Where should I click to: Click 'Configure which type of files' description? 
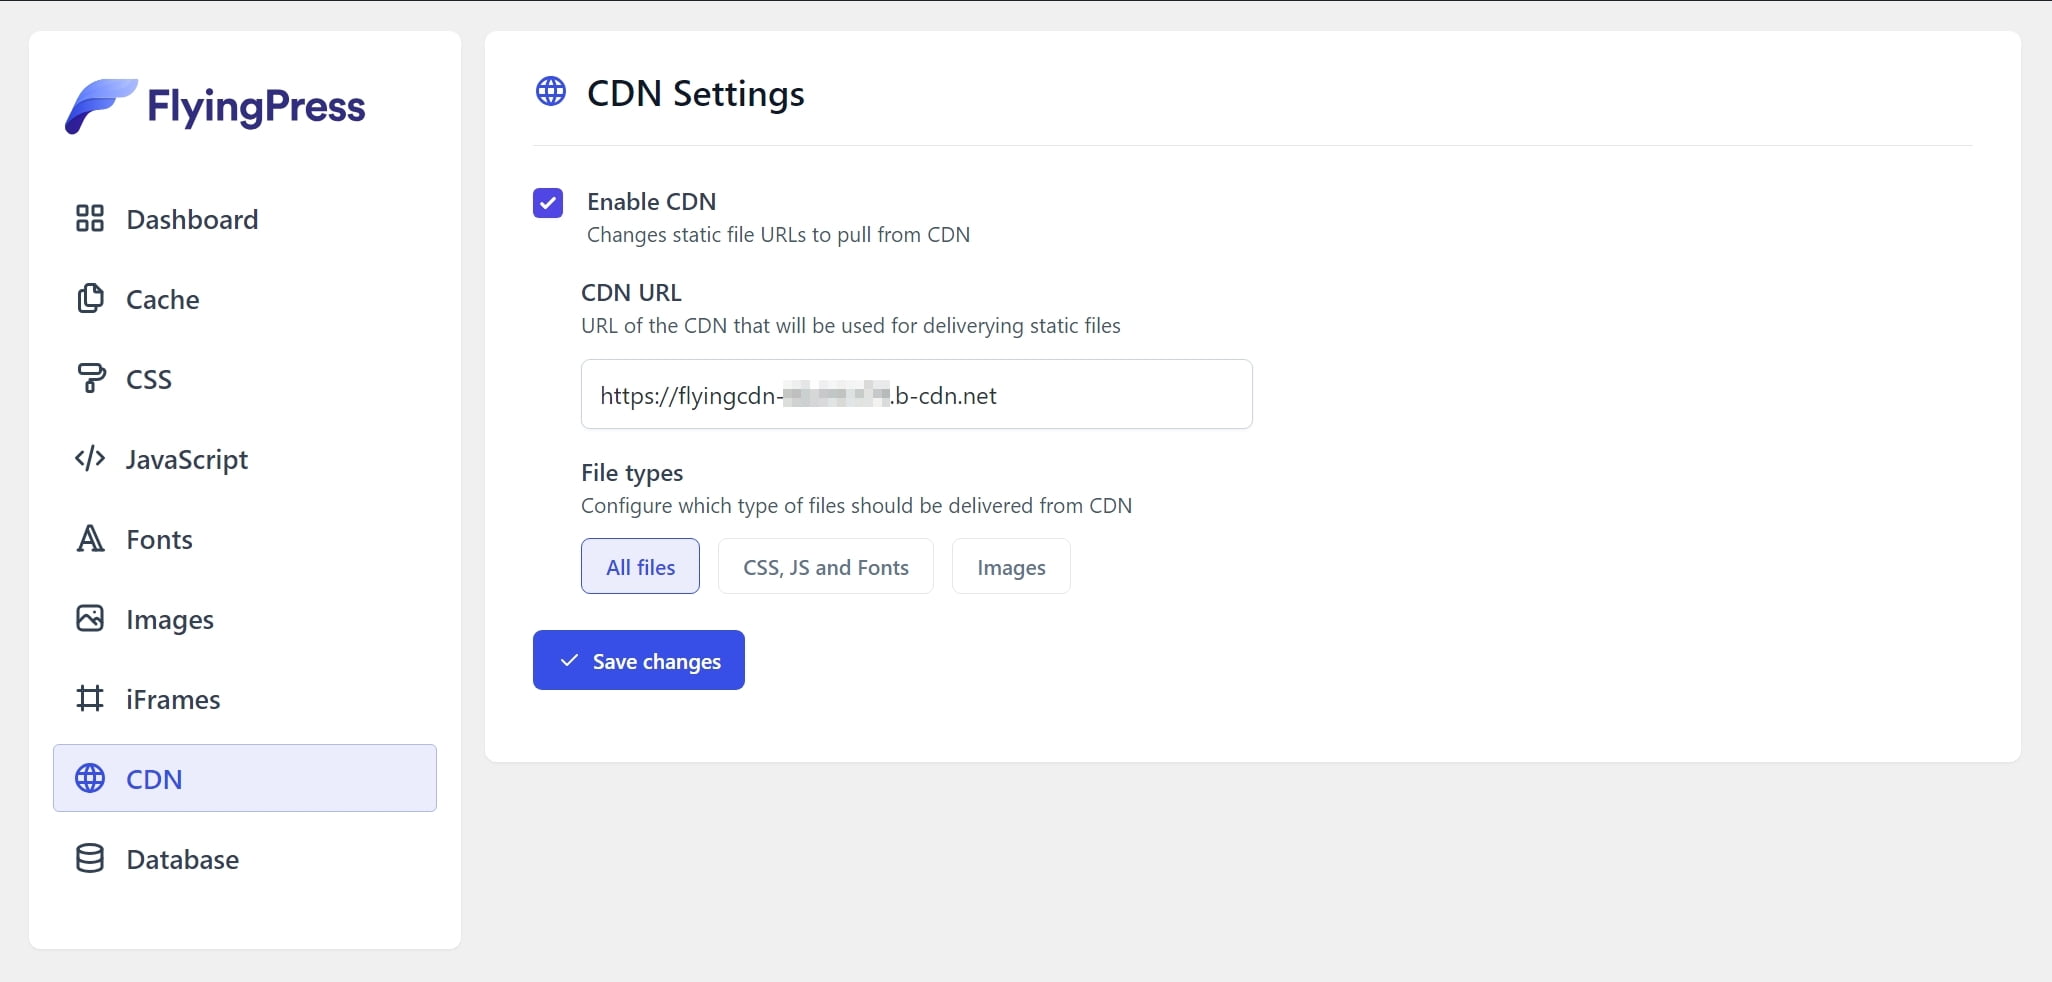point(856,505)
